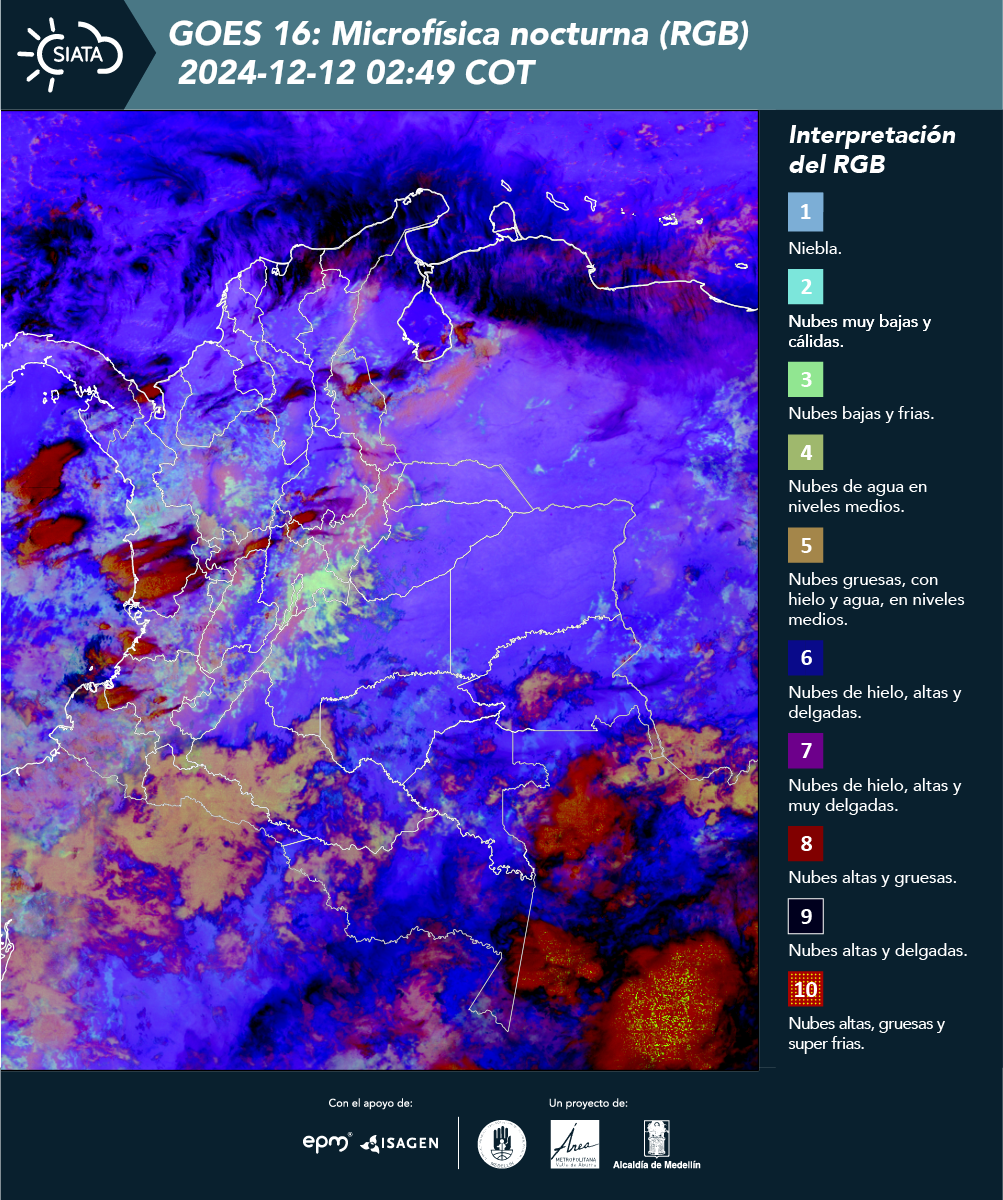Select legend swatch 3 for low cold clouds

click(805, 379)
